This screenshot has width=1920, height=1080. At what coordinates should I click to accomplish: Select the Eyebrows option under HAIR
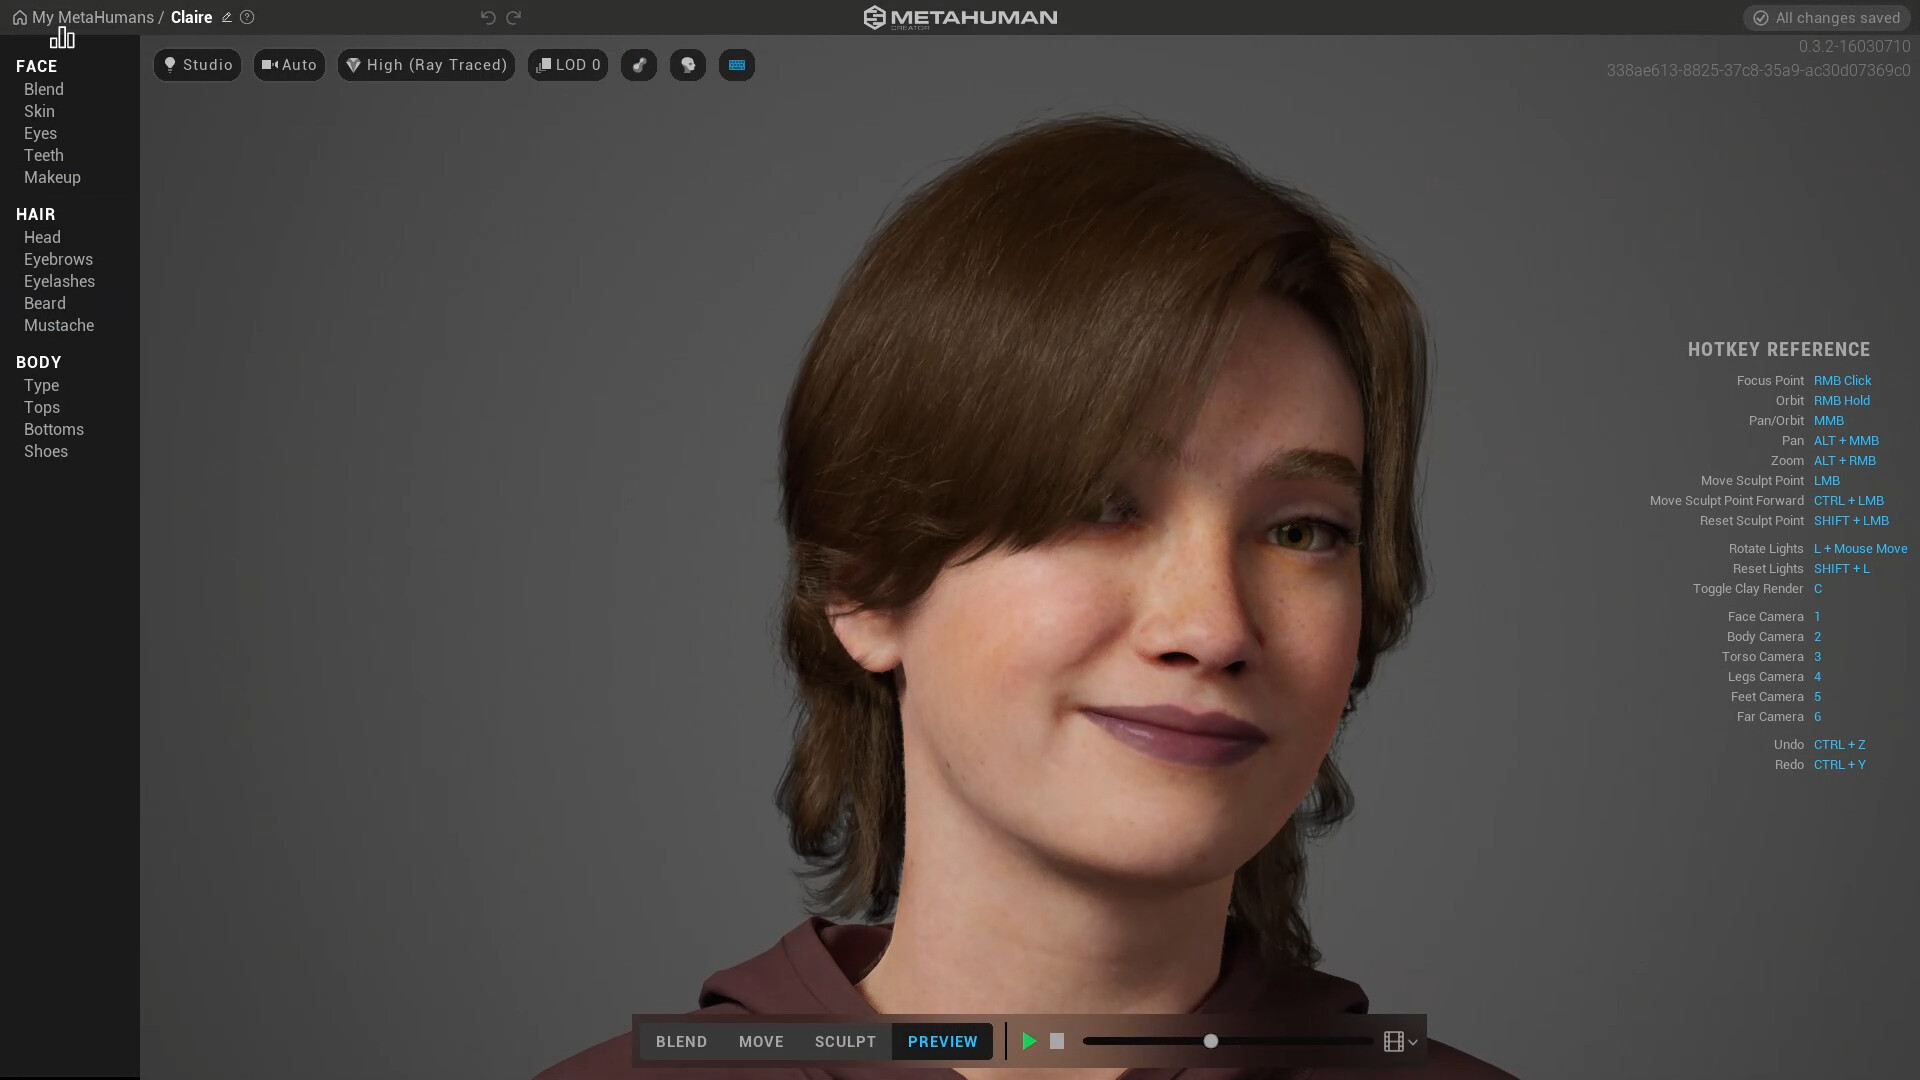coord(58,259)
